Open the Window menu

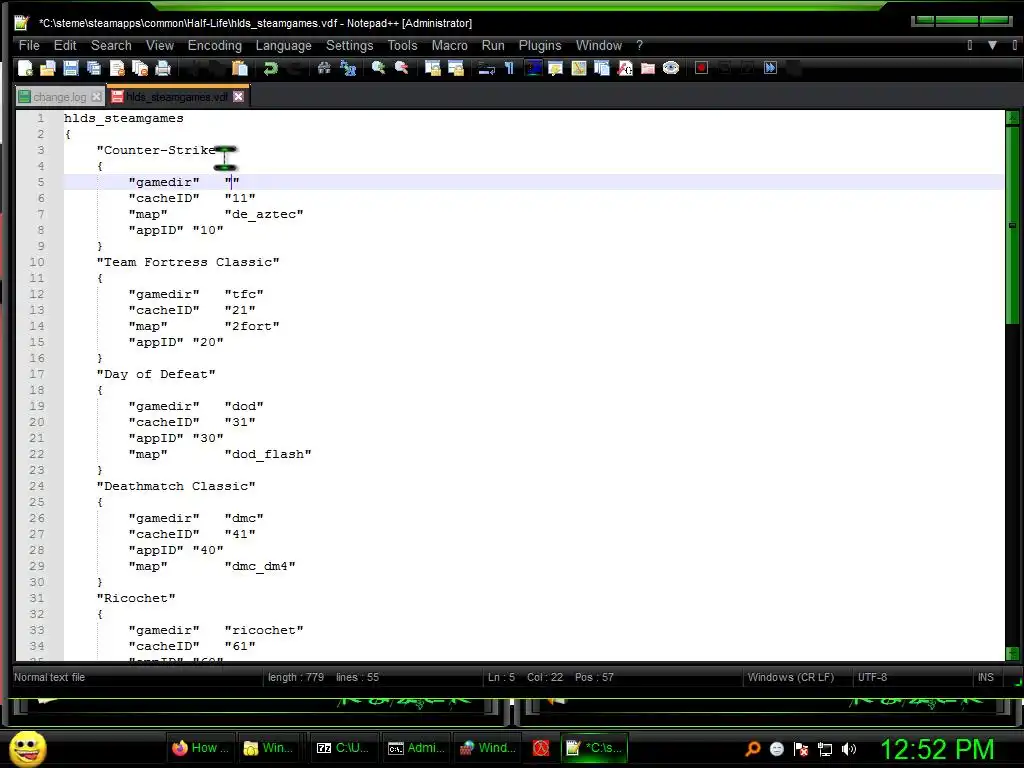click(598, 45)
